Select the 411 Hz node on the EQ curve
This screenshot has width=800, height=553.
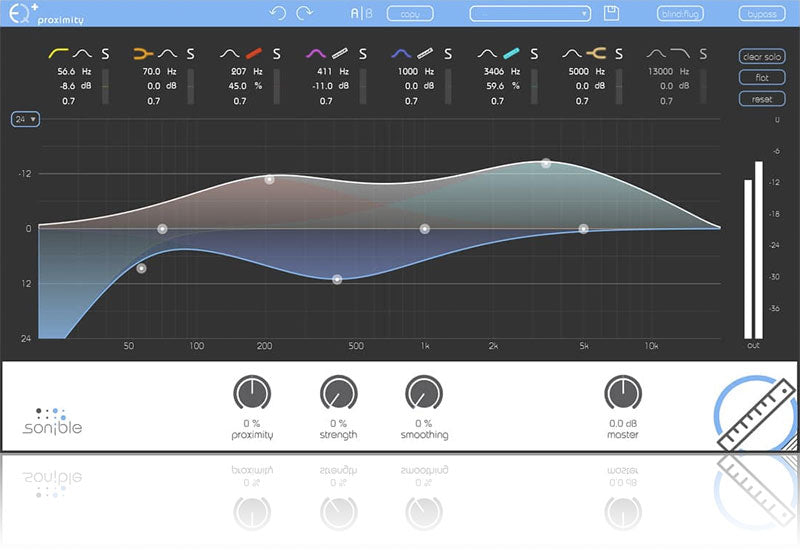(337, 280)
